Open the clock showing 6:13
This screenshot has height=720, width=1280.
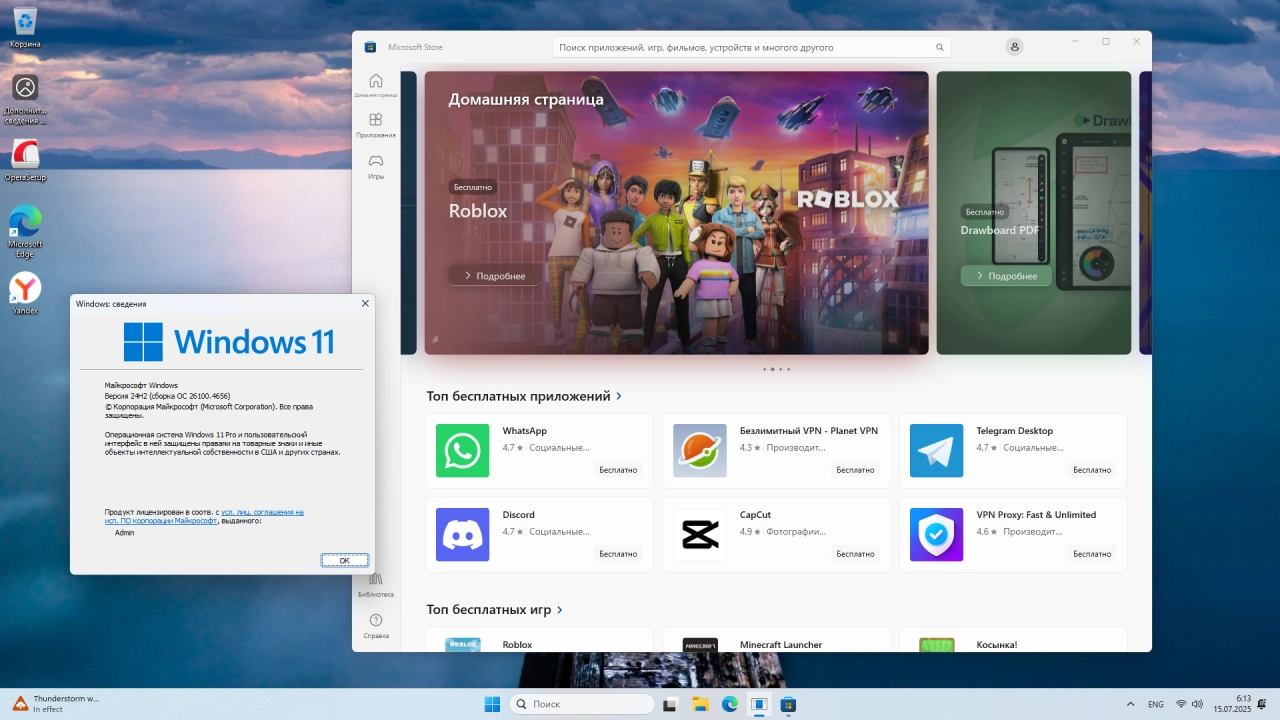click(x=1232, y=704)
